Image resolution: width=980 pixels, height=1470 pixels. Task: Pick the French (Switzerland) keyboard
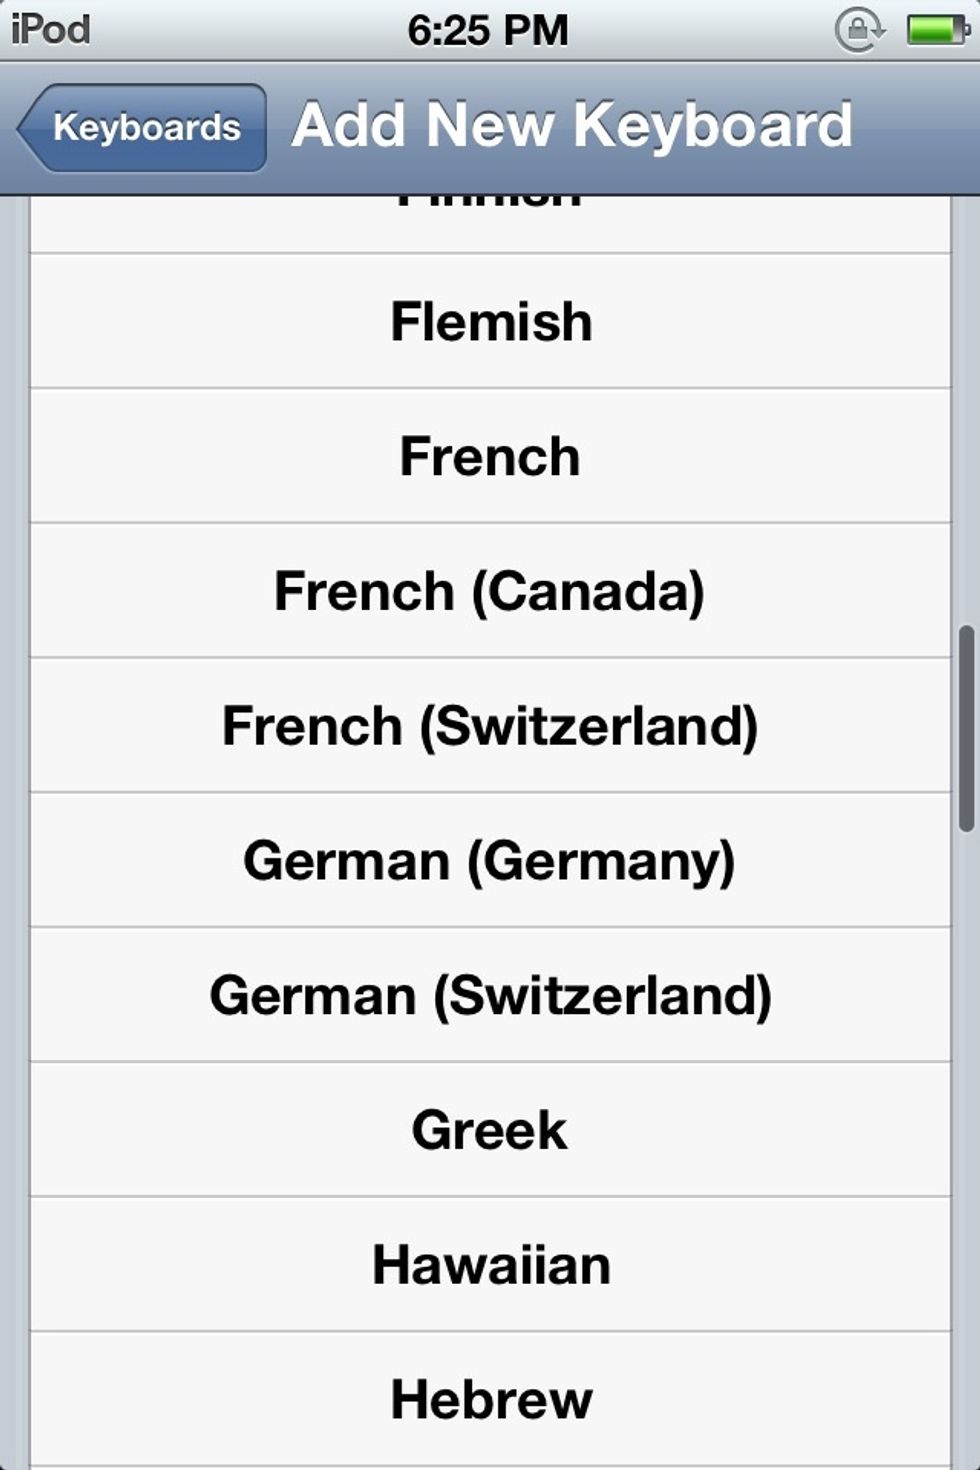(x=490, y=726)
